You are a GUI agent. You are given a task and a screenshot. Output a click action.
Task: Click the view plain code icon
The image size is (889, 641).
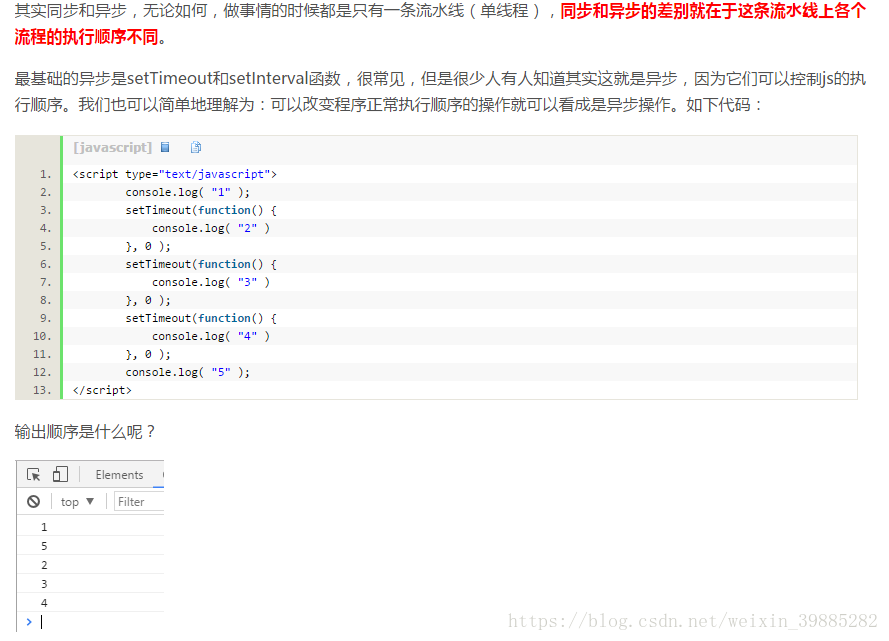(x=165, y=147)
